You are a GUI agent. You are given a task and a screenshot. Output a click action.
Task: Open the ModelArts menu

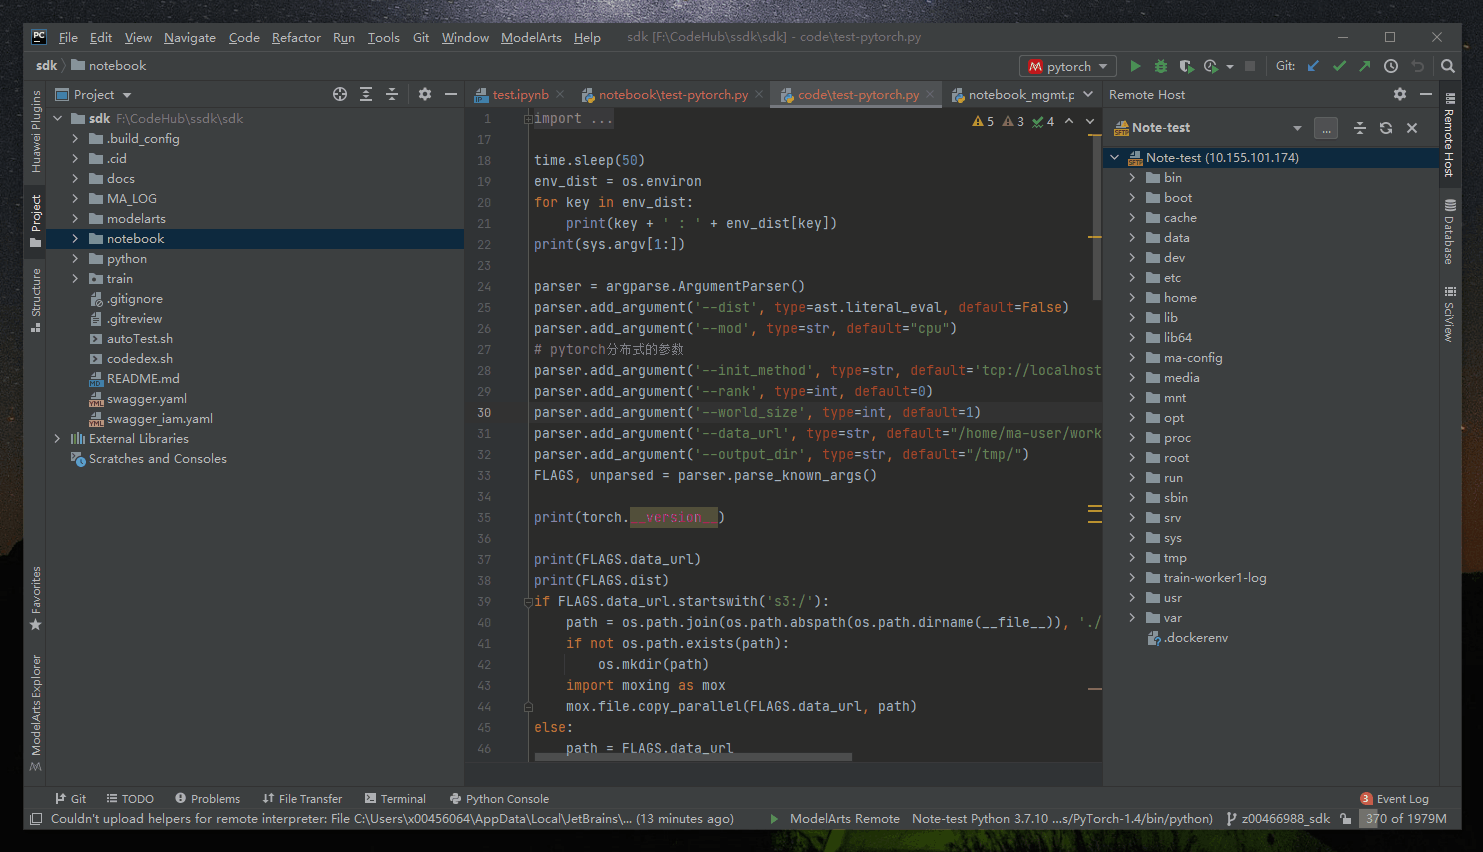[x=531, y=37]
